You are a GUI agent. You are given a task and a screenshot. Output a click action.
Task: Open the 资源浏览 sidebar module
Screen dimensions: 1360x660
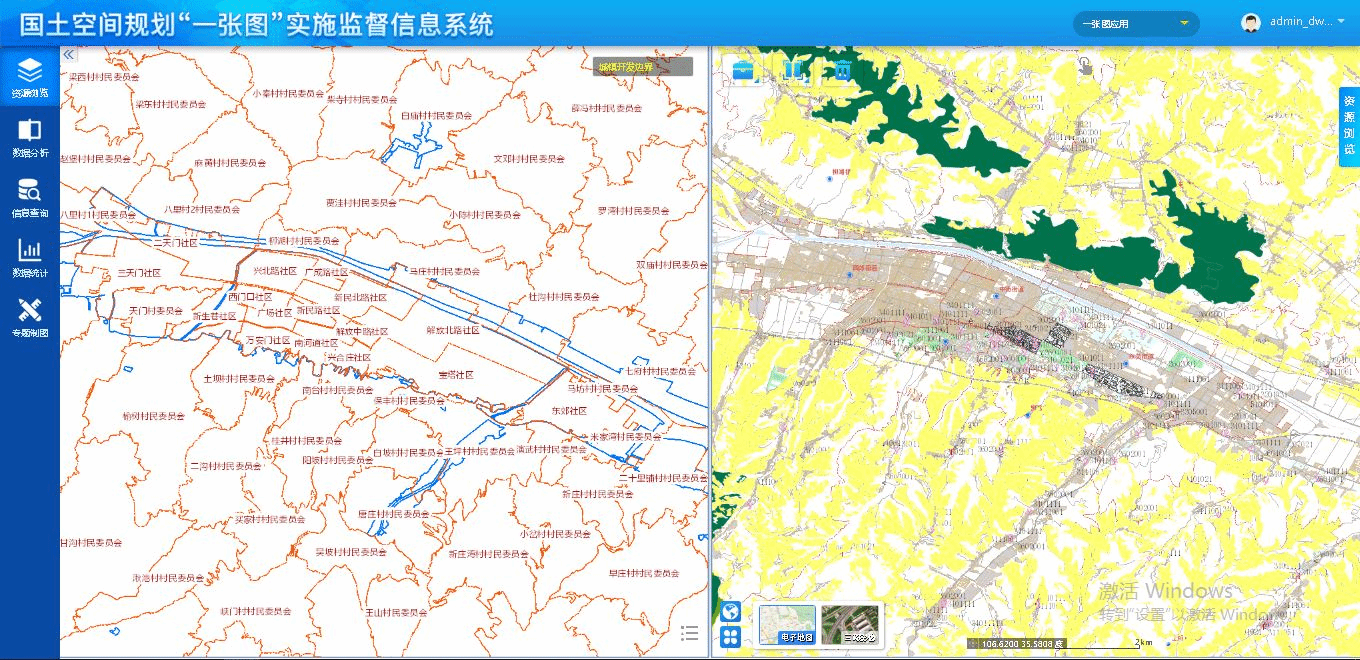pyautogui.click(x=30, y=78)
